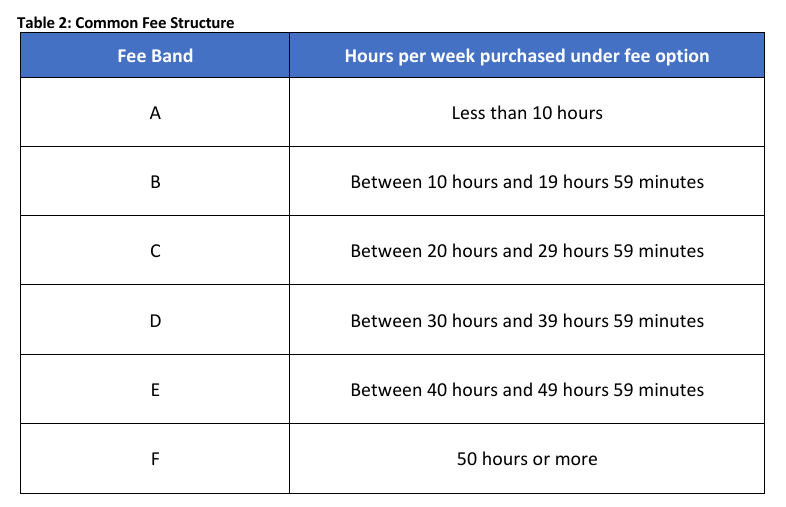The width and height of the screenshot is (786, 507).
Task: Click the Fee Band 'C' cell
Action: [155, 251]
